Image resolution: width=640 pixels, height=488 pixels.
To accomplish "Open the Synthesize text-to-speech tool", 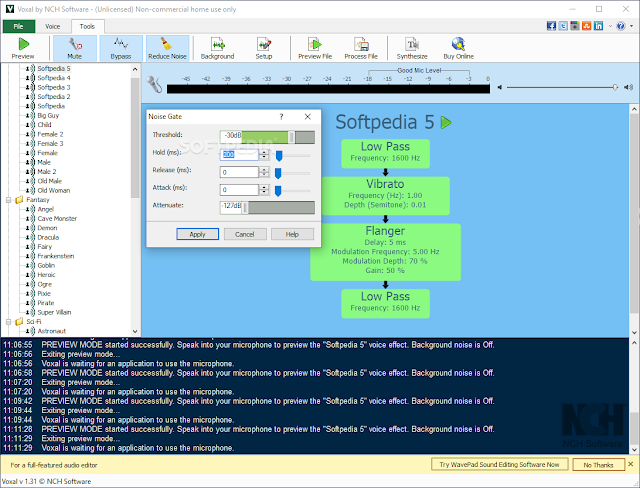I will 412,48.
